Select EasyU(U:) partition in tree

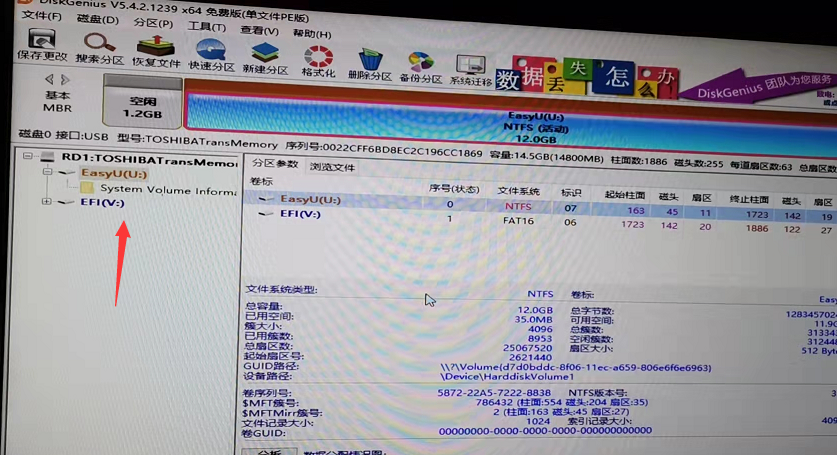(x=114, y=173)
